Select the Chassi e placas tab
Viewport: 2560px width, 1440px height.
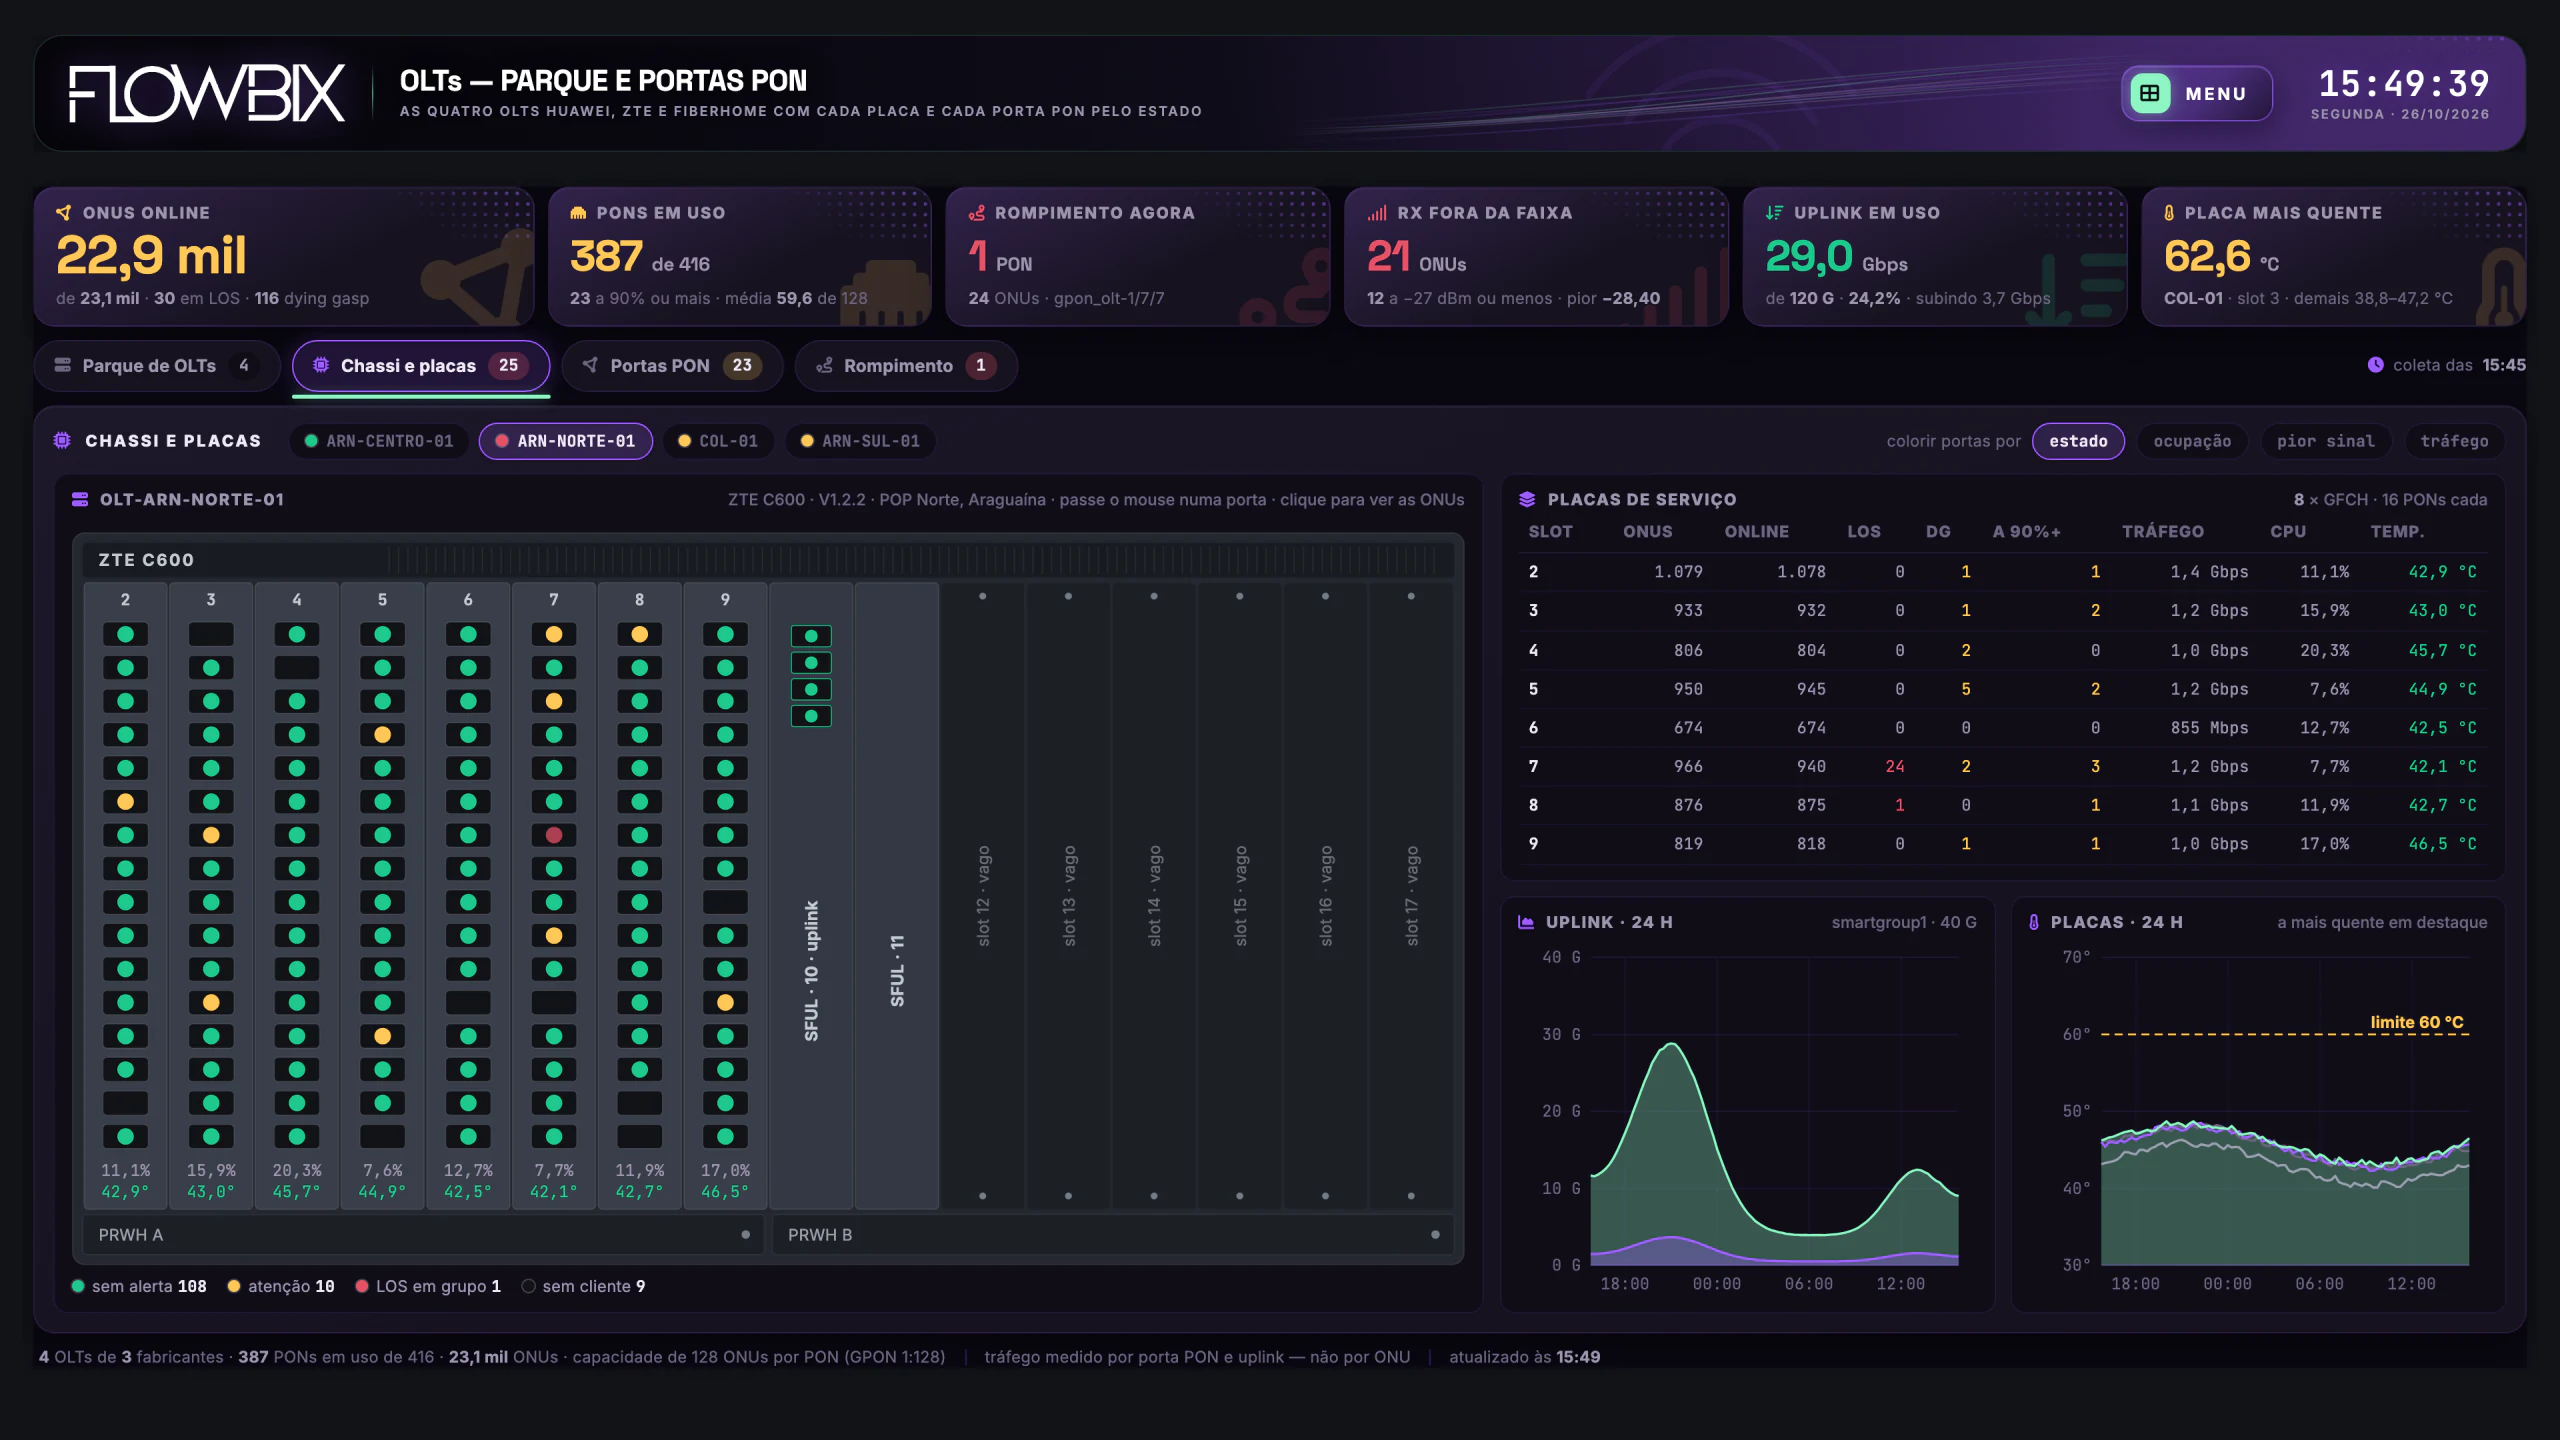click(x=421, y=365)
